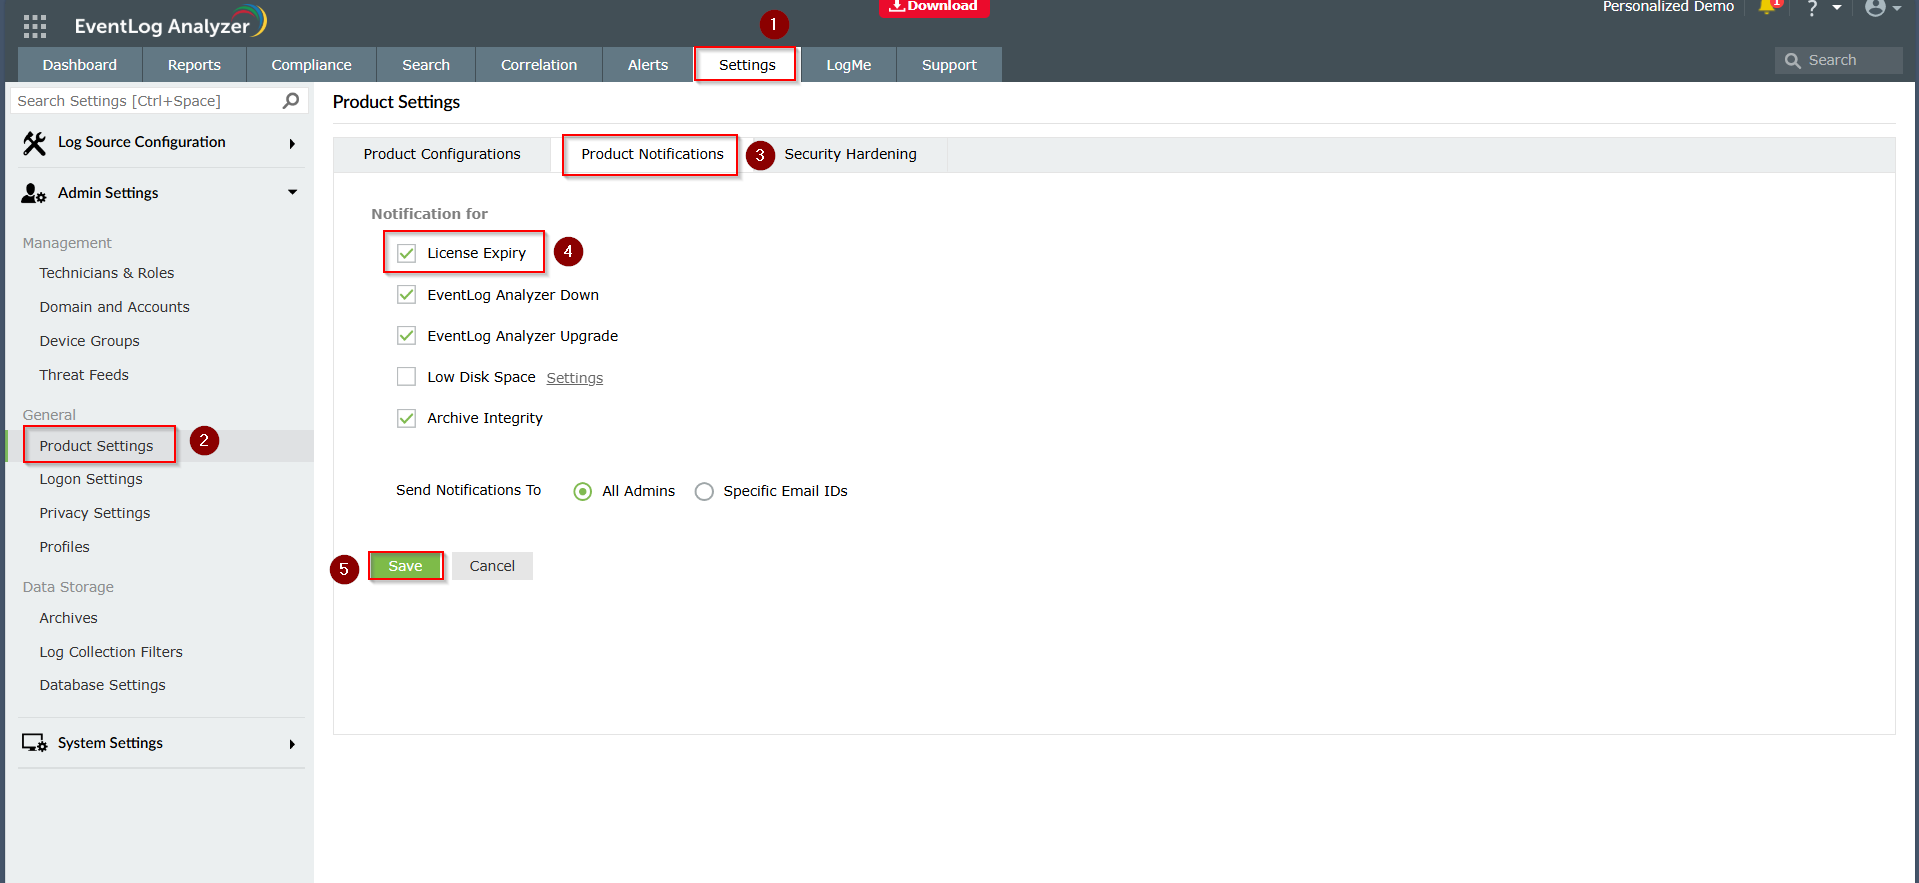Open the Dashboard tab
The width and height of the screenshot is (1919, 883).
click(80, 65)
